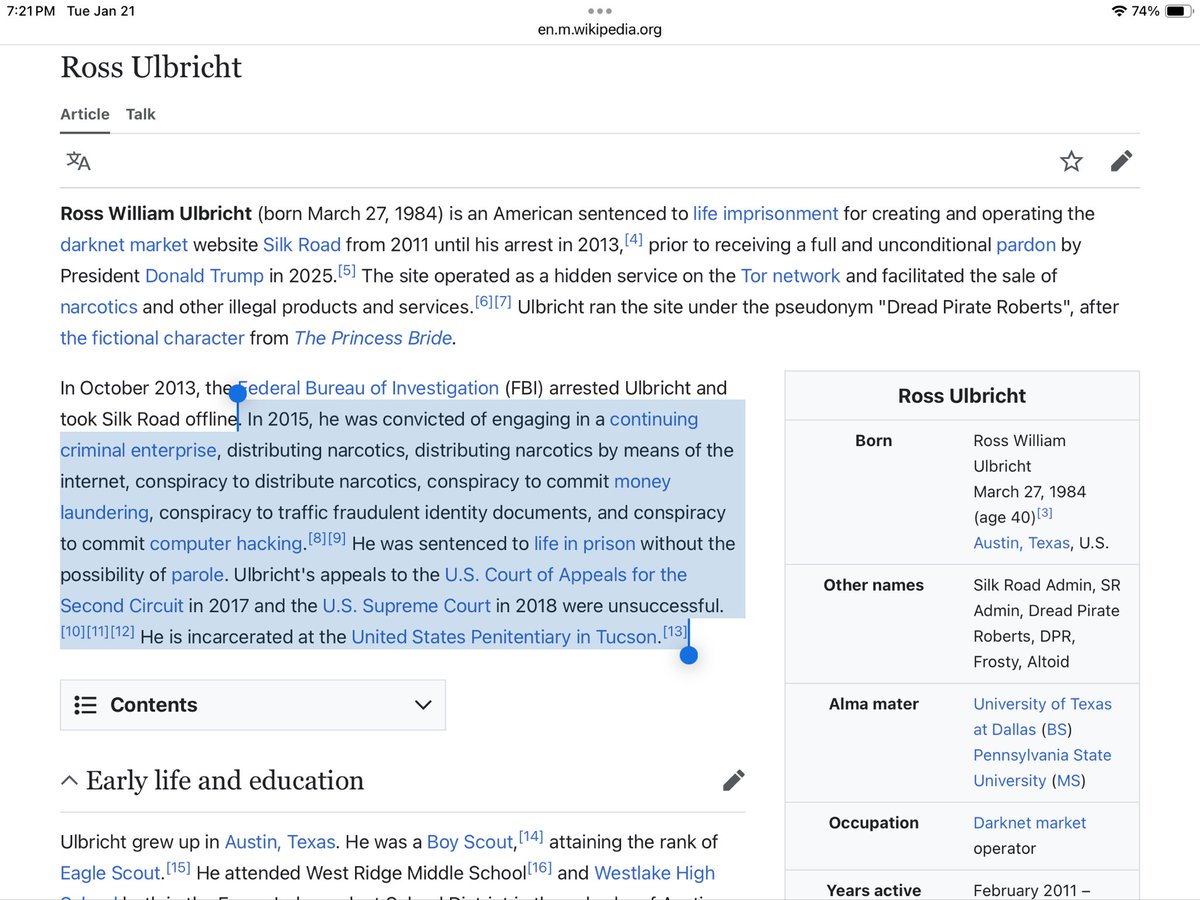
Task: Add page to watchlist with star icon
Action: tap(1071, 161)
